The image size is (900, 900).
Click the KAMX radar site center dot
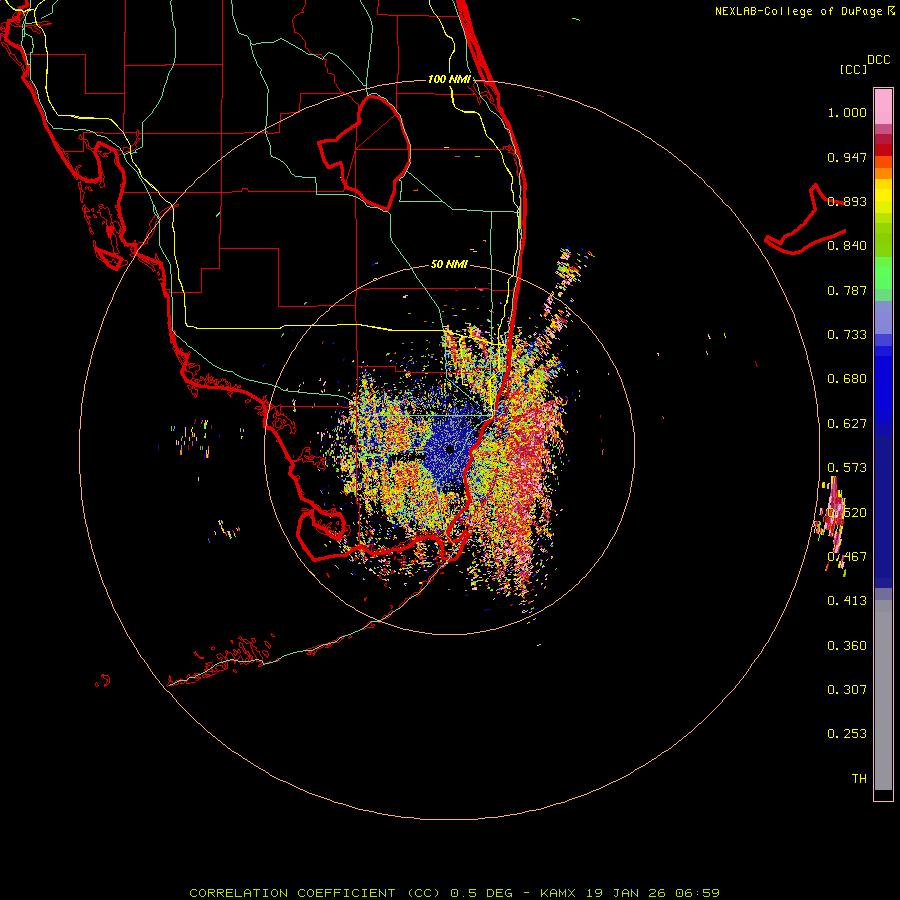coord(450,449)
